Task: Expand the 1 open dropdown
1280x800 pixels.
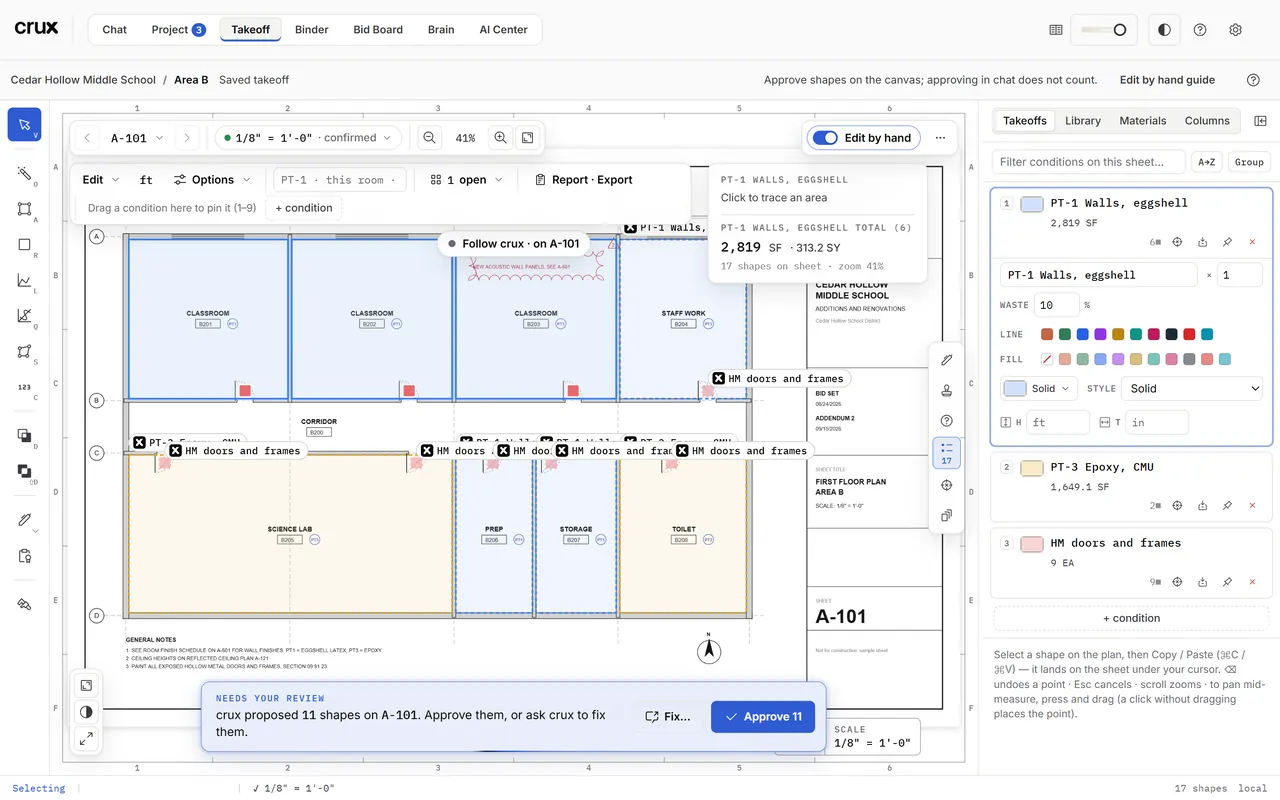Action: [x=467, y=180]
